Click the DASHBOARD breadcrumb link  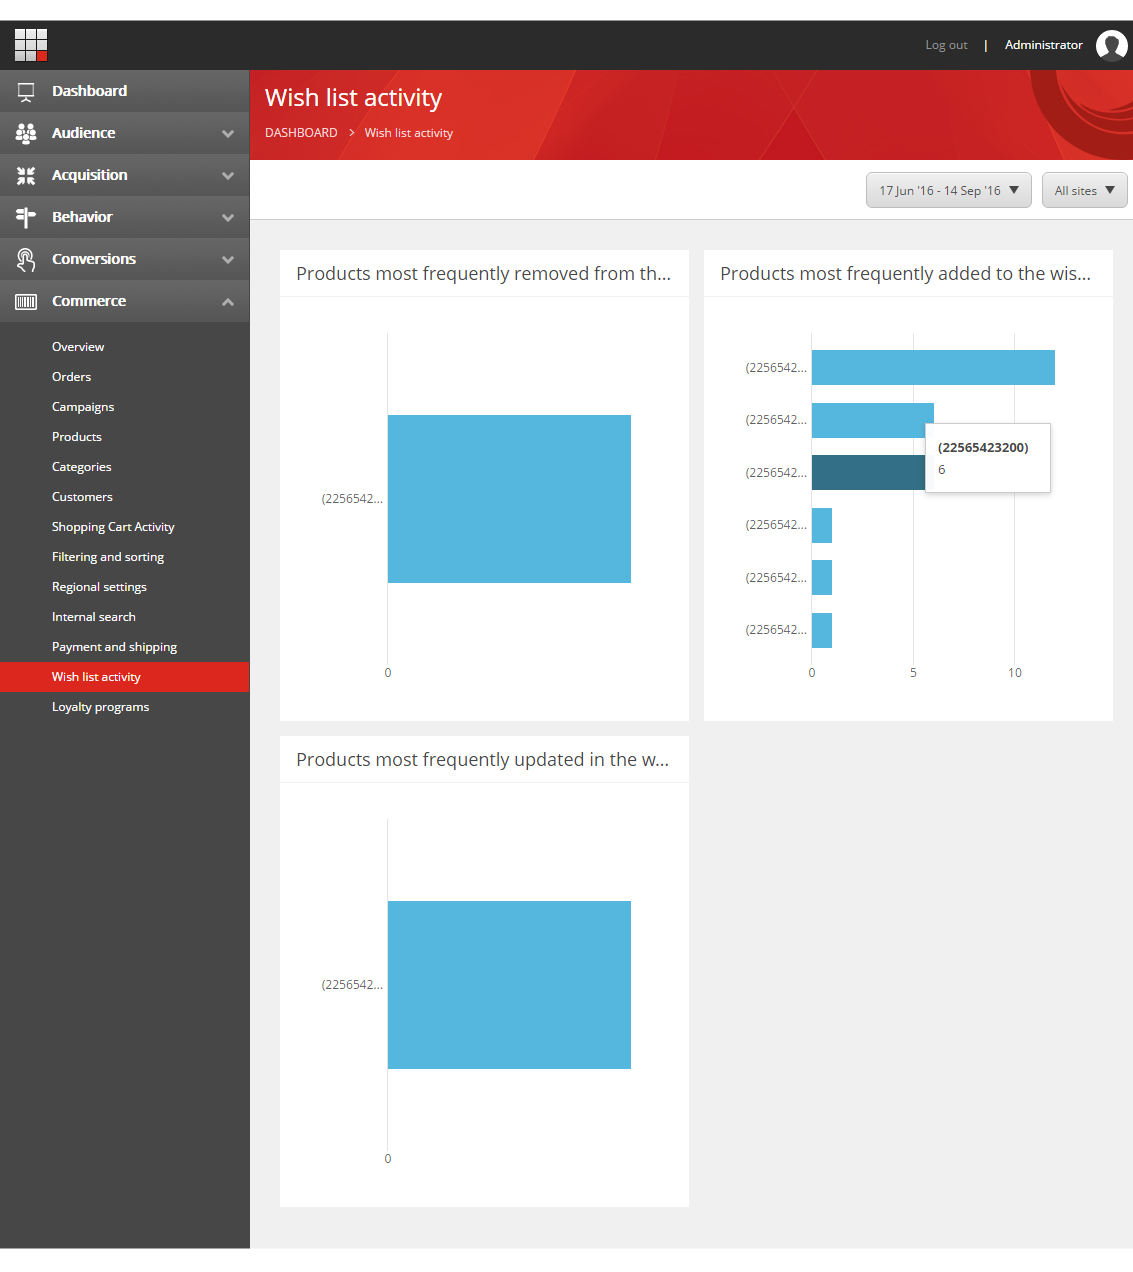point(301,133)
